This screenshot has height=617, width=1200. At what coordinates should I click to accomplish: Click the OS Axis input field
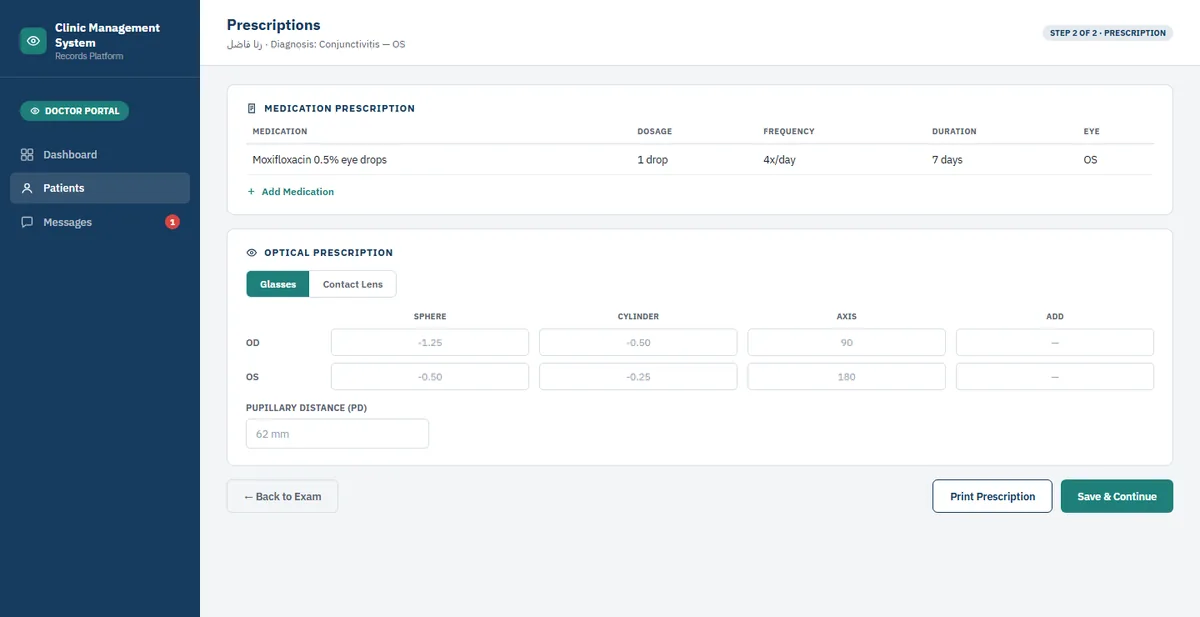(846, 377)
